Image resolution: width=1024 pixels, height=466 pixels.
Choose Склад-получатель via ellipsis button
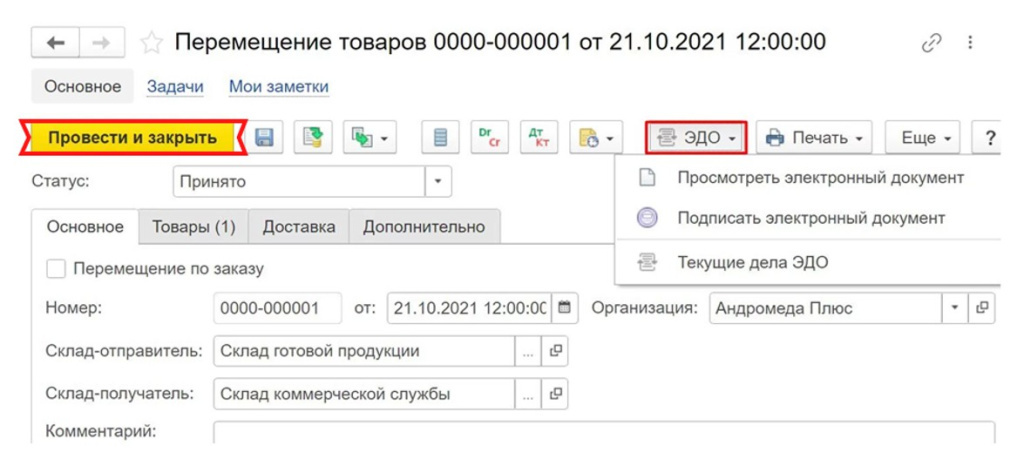528,394
